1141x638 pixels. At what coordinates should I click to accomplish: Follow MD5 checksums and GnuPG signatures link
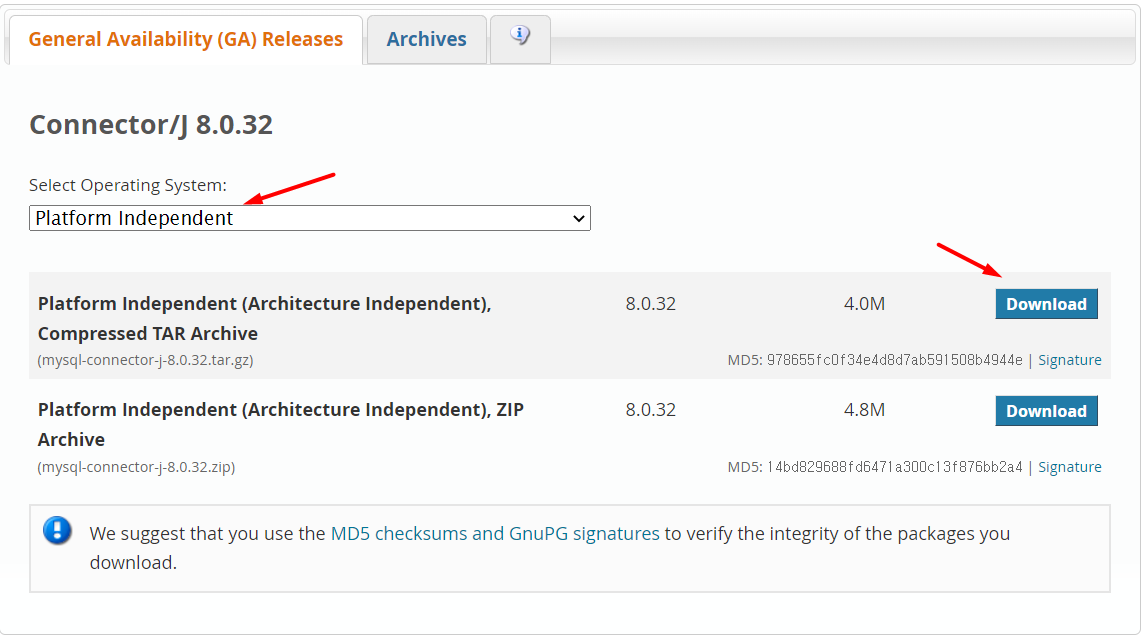[495, 533]
